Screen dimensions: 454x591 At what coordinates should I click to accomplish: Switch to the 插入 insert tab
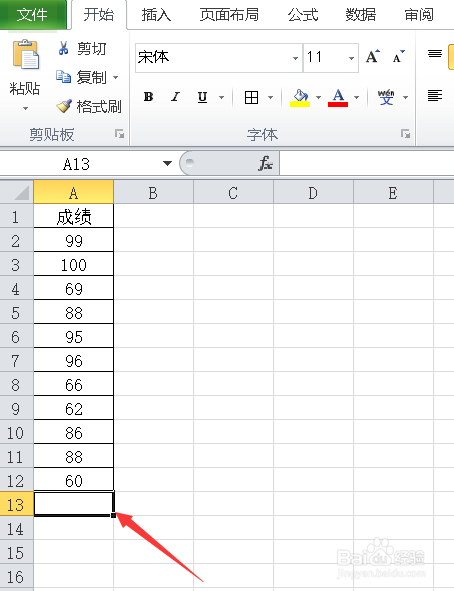click(x=156, y=15)
